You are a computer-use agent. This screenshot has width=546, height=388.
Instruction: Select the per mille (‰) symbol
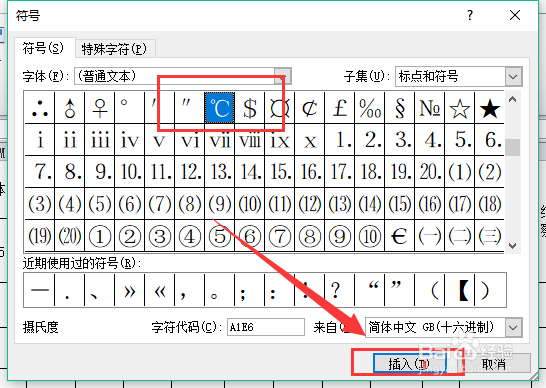click(x=369, y=108)
